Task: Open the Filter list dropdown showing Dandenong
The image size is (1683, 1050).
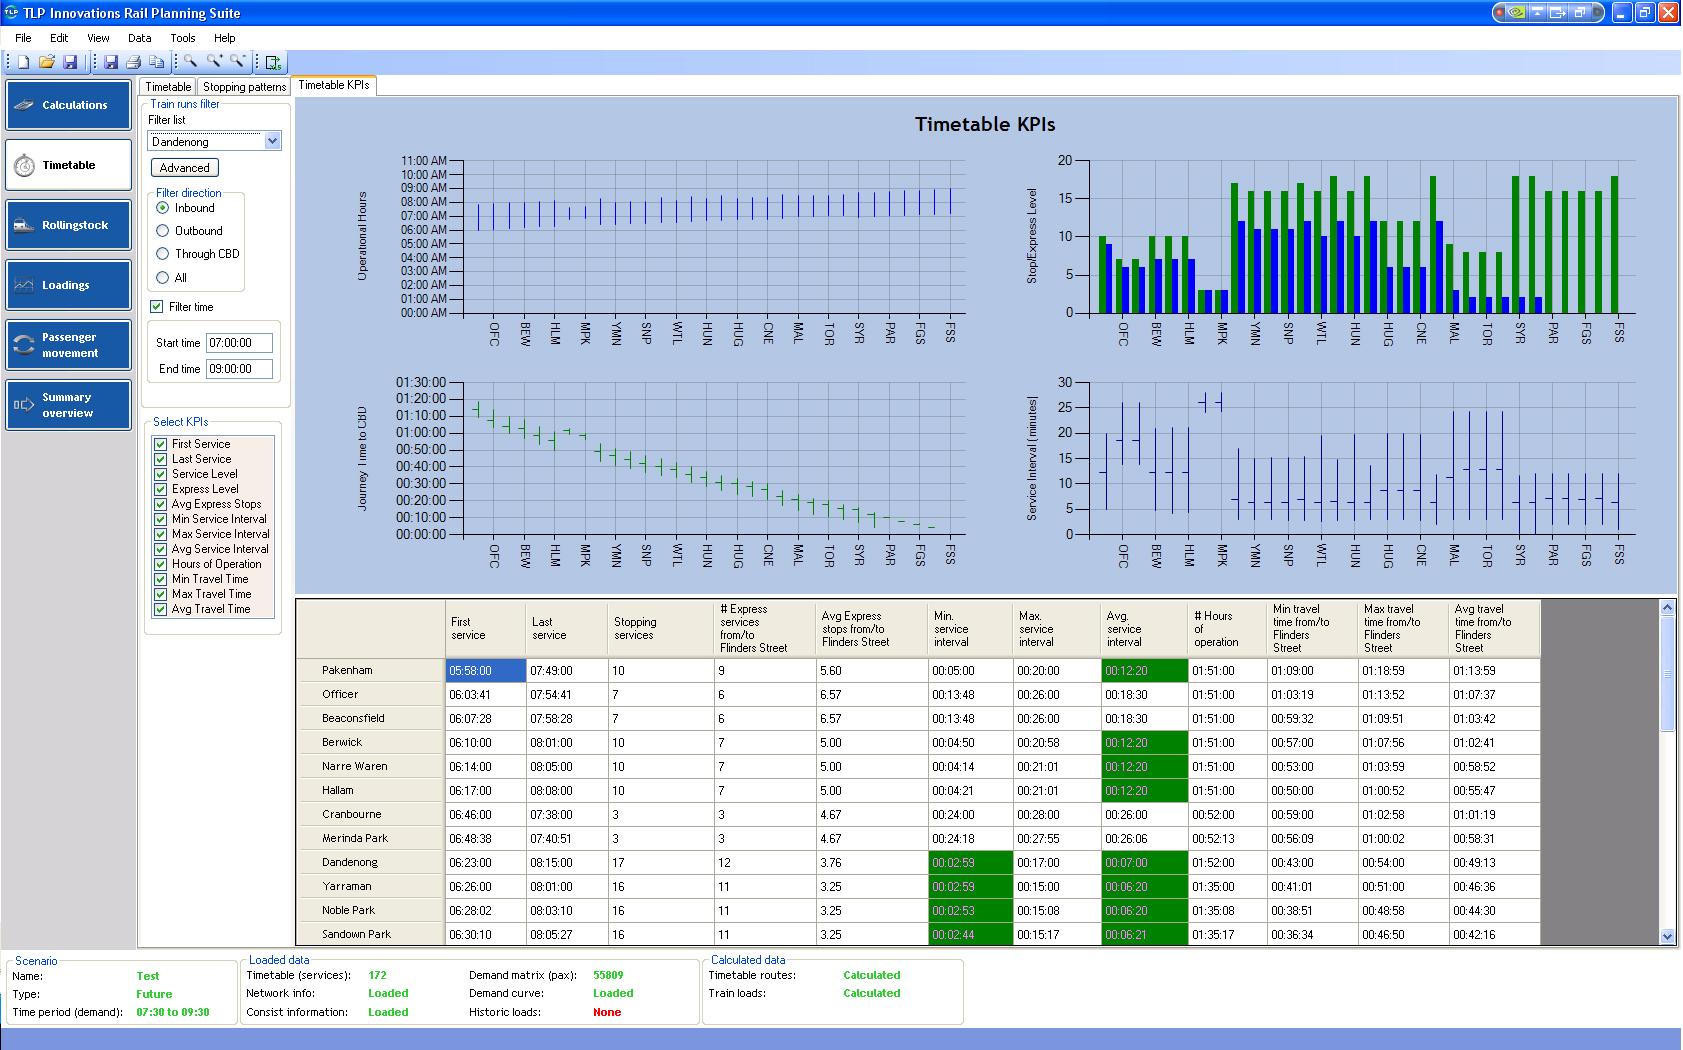Action: coord(215,141)
